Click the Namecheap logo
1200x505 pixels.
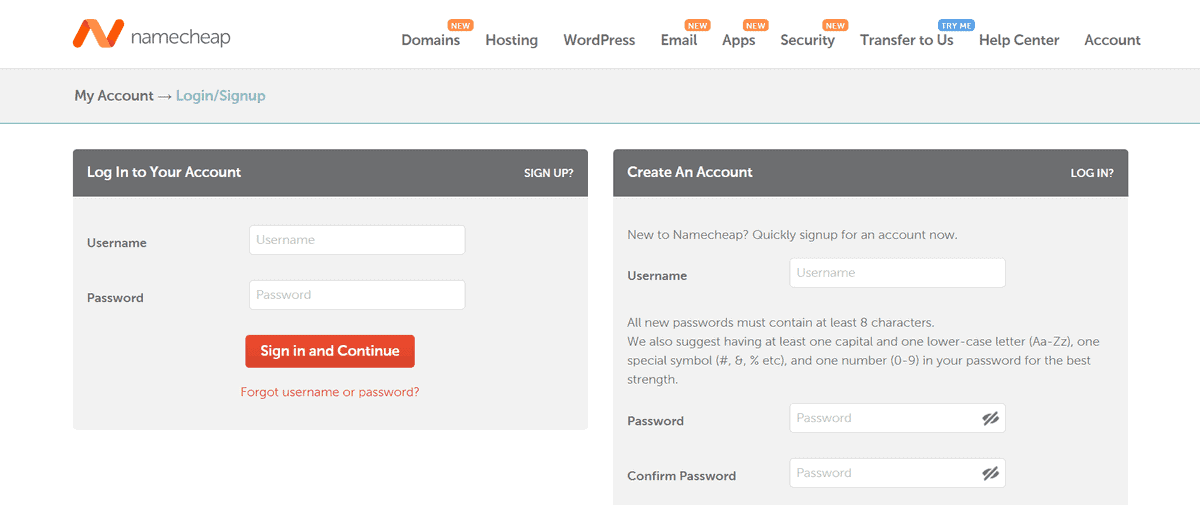pyautogui.click(x=151, y=33)
